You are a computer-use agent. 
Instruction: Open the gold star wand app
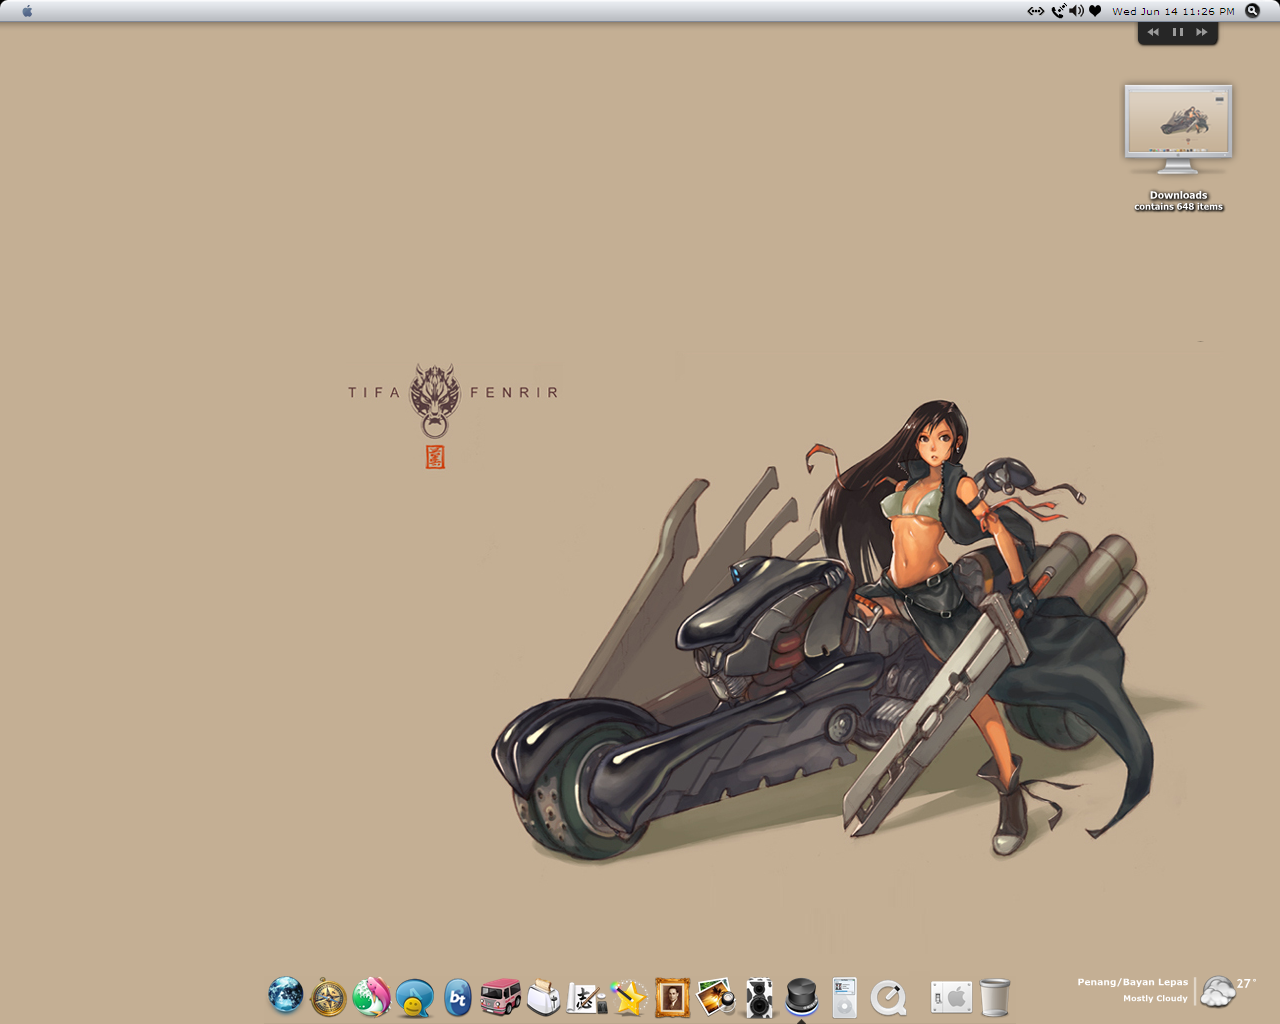(x=629, y=997)
